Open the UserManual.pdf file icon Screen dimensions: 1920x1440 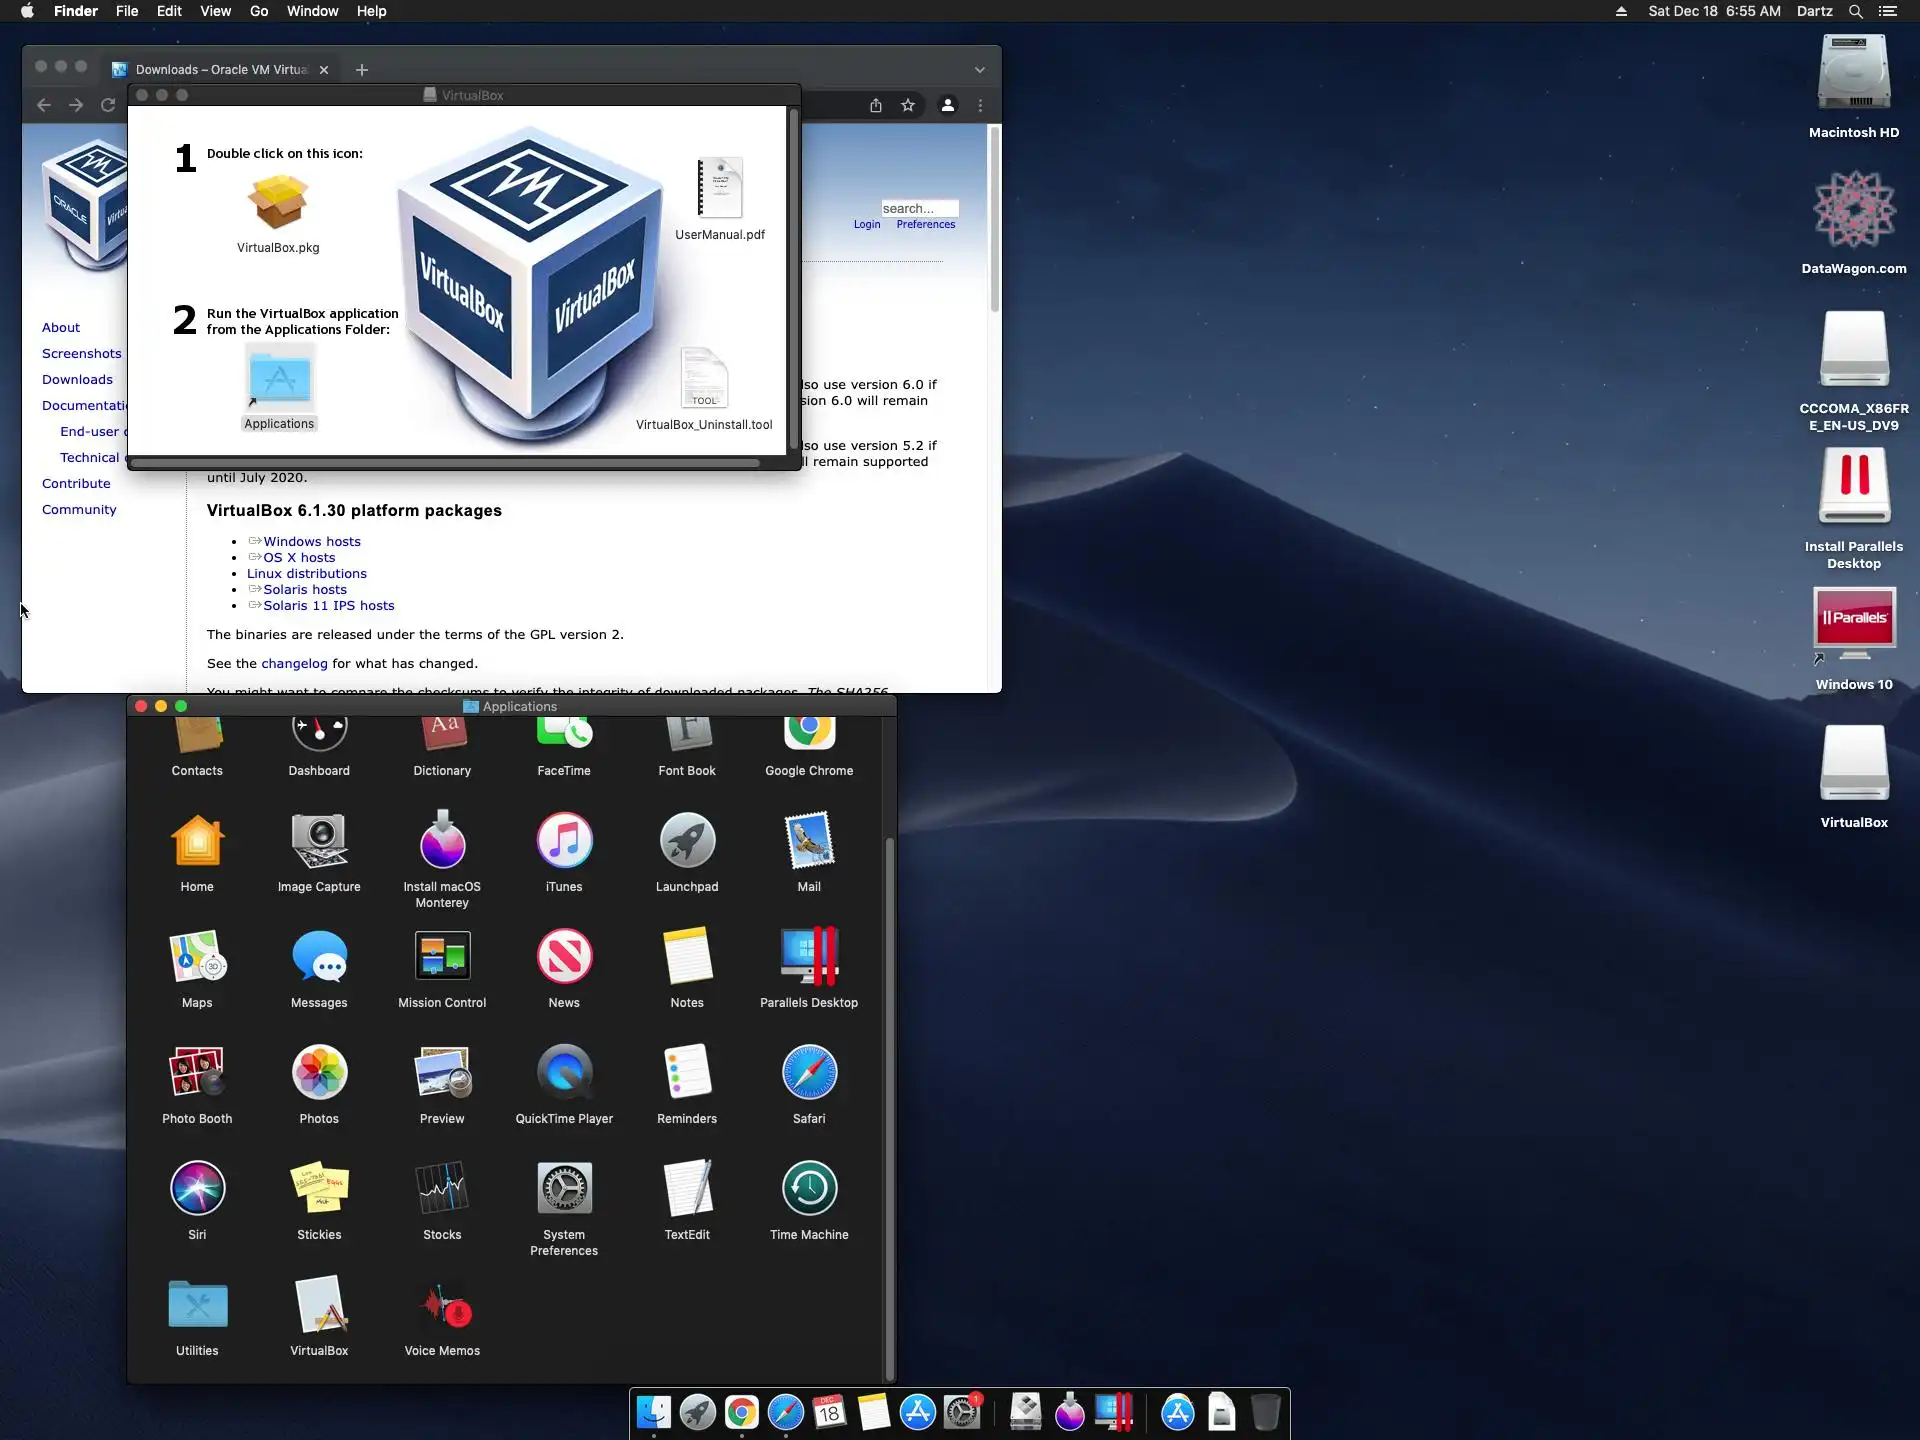coord(719,188)
